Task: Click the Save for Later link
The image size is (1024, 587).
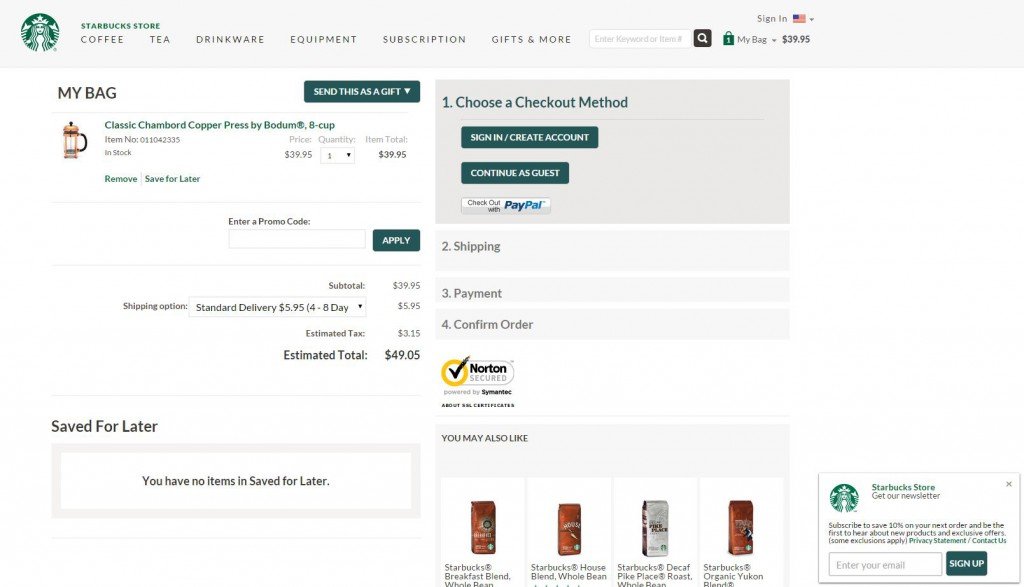Action: pos(172,179)
